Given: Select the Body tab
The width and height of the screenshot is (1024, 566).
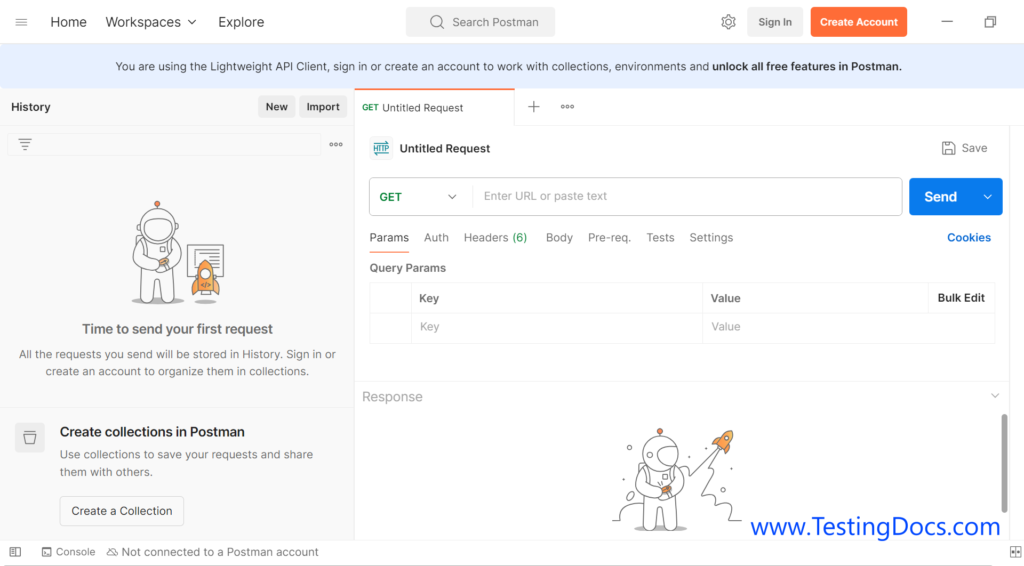Looking at the screenshot, I should 559,238.
